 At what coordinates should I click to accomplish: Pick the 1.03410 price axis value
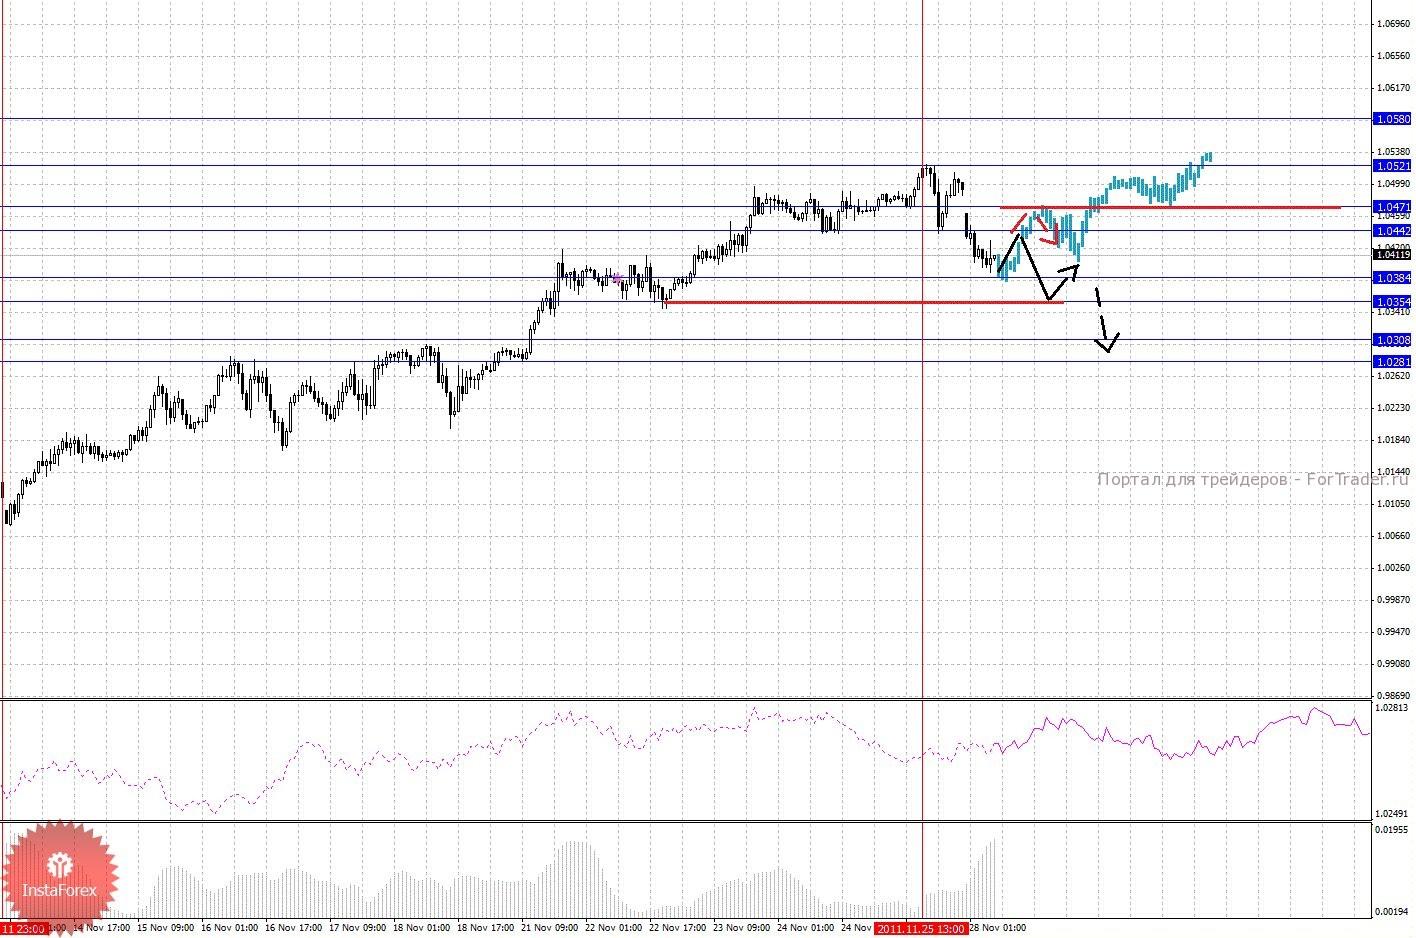(x=1393, y=313)
